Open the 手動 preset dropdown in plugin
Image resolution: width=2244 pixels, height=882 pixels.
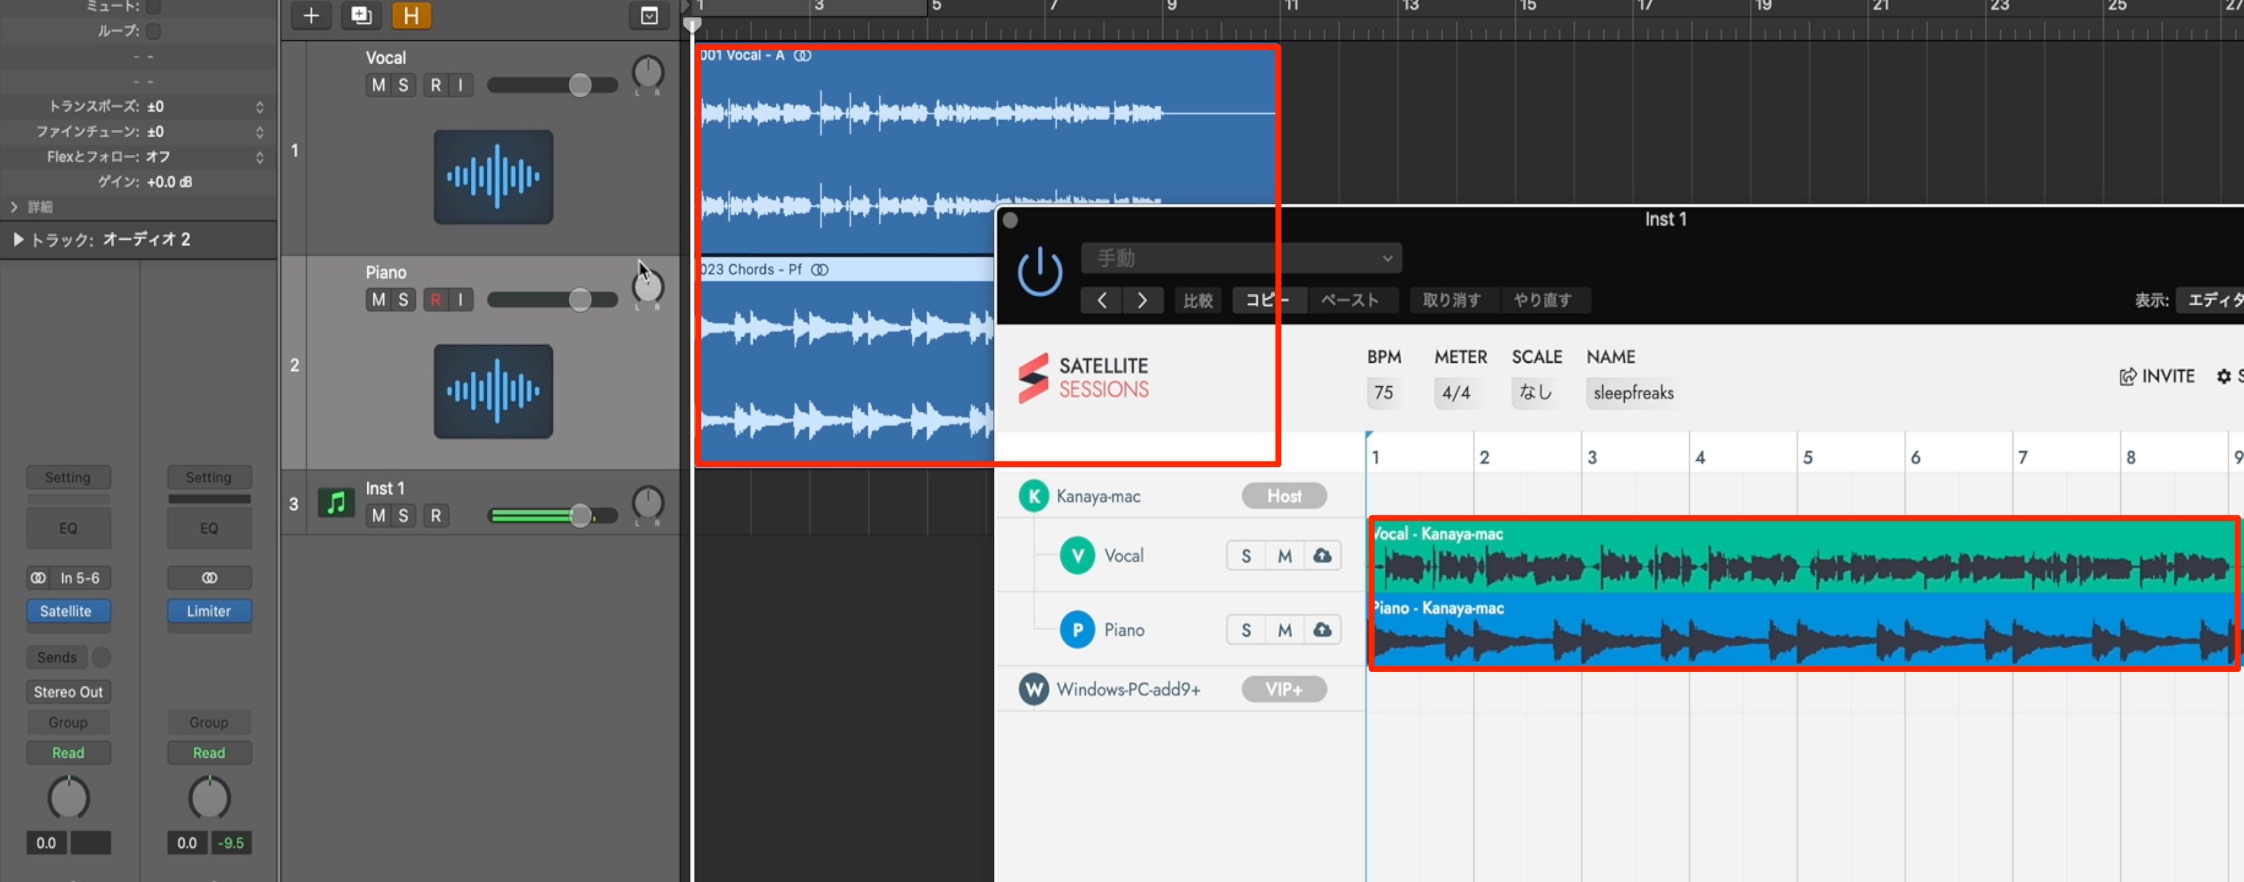click(1241, 258)
